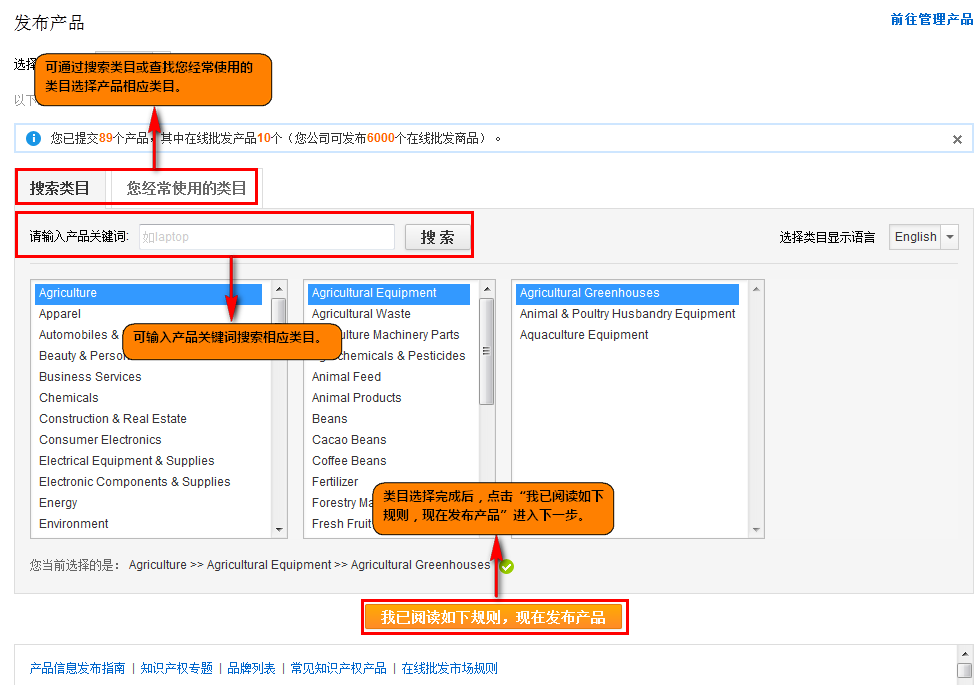Choose Animal Feed subcategory

[346, 377]
